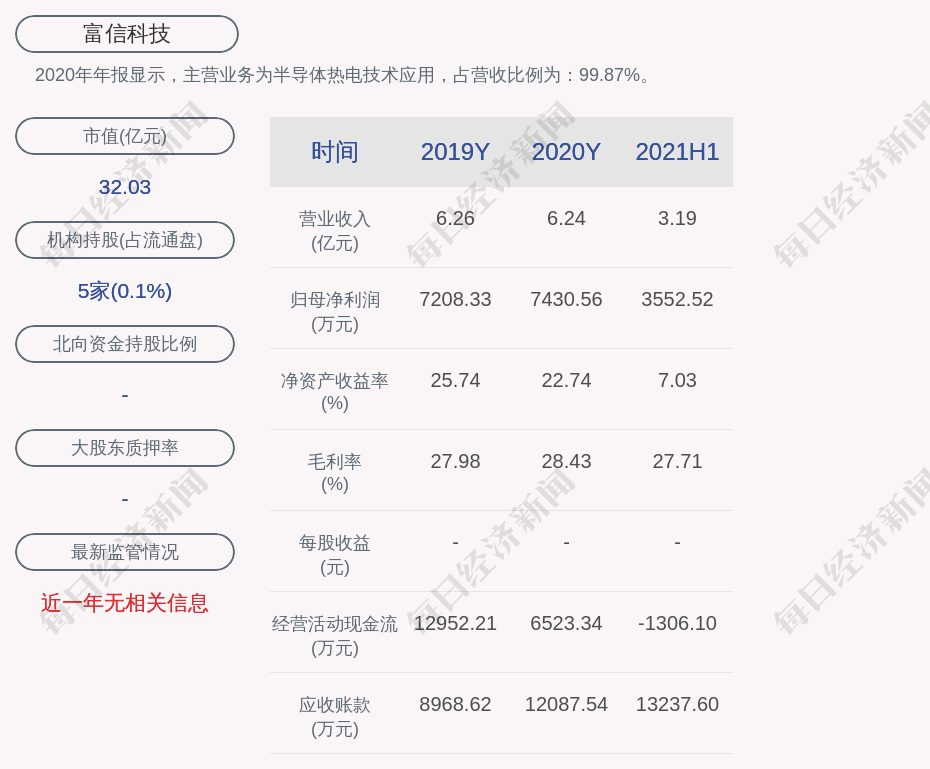Click the 2021H1 cash flow value -1306.10
The height and width of the screenshot is (769, 930).
677,623
